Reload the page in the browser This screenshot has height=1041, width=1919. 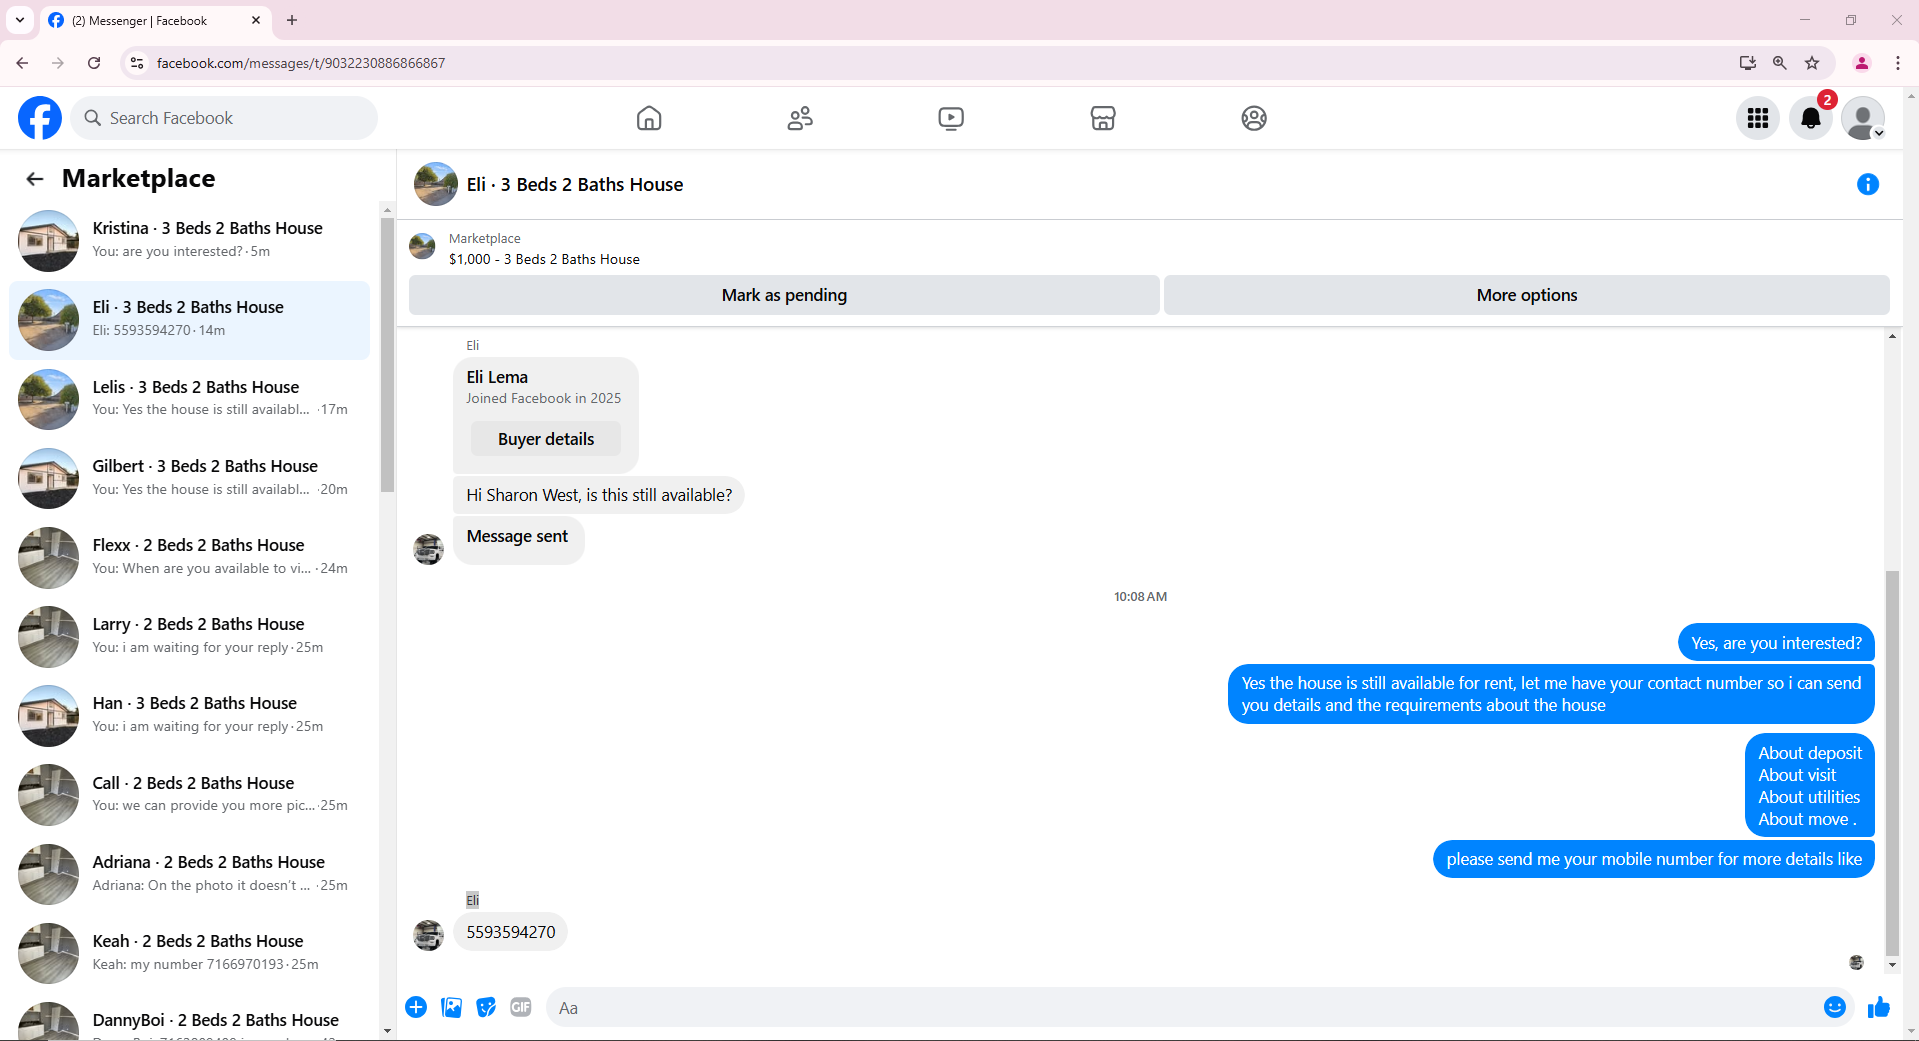tap(94, 63)
